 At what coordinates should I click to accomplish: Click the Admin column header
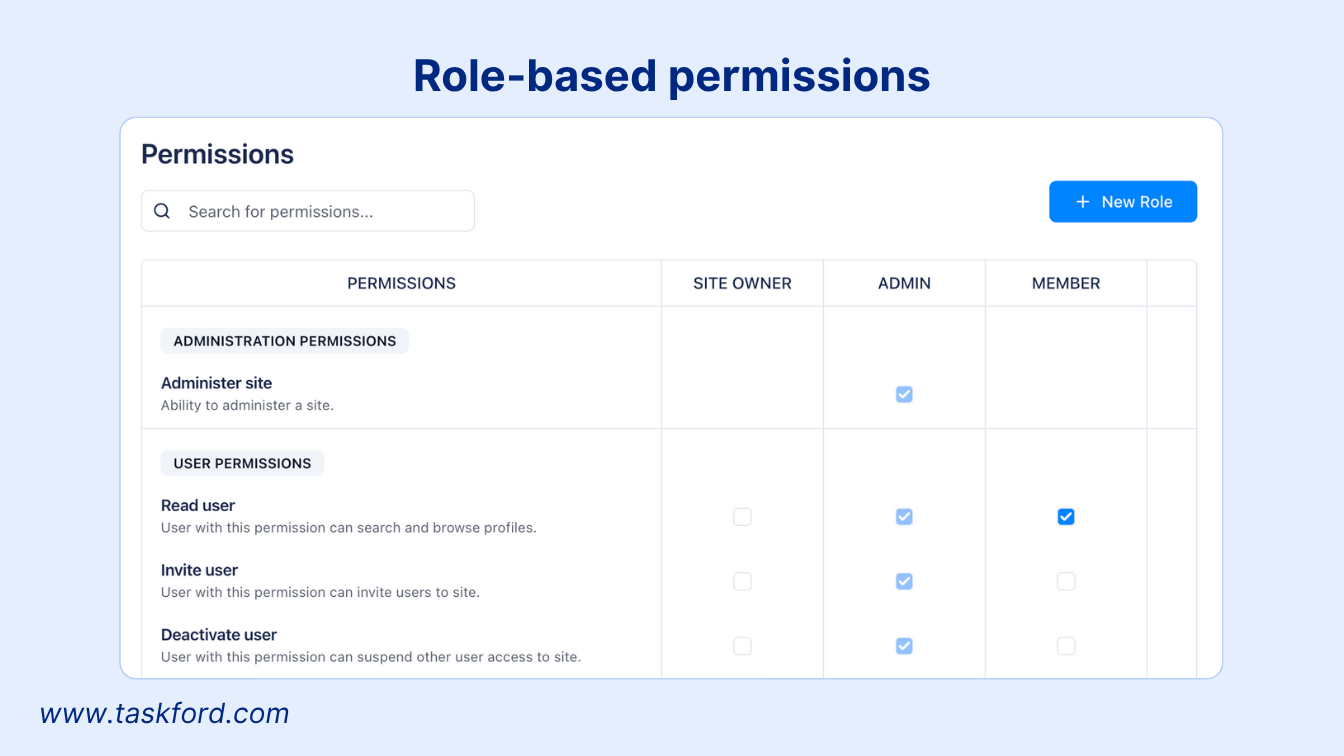(x=904, y=283)
